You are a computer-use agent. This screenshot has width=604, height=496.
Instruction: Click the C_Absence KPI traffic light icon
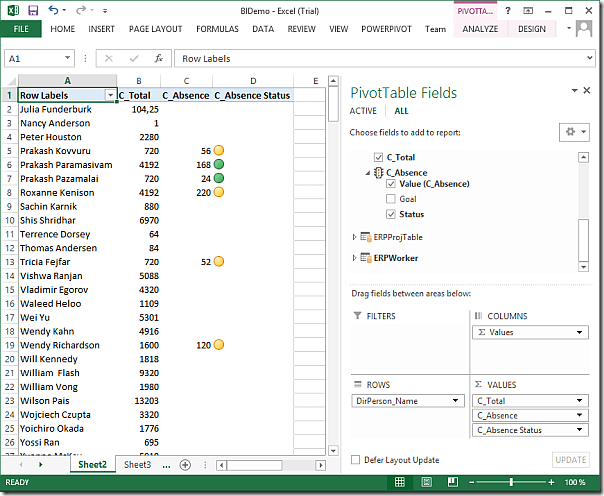(378, 173)
